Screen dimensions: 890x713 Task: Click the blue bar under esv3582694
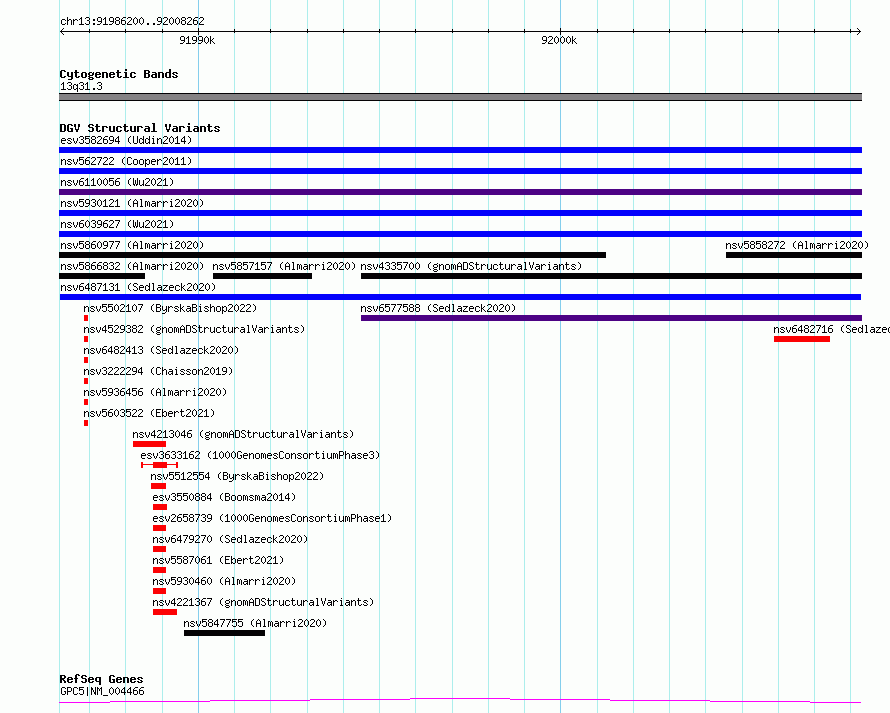coord(460,150)
